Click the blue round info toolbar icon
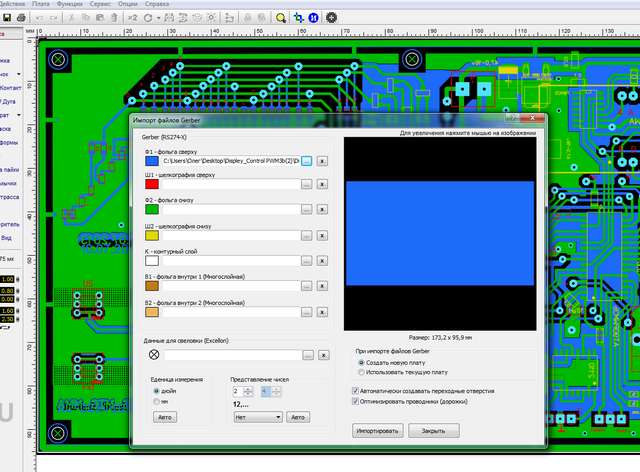The width and height of the screenshot is (640, 472). coord(312,17)
